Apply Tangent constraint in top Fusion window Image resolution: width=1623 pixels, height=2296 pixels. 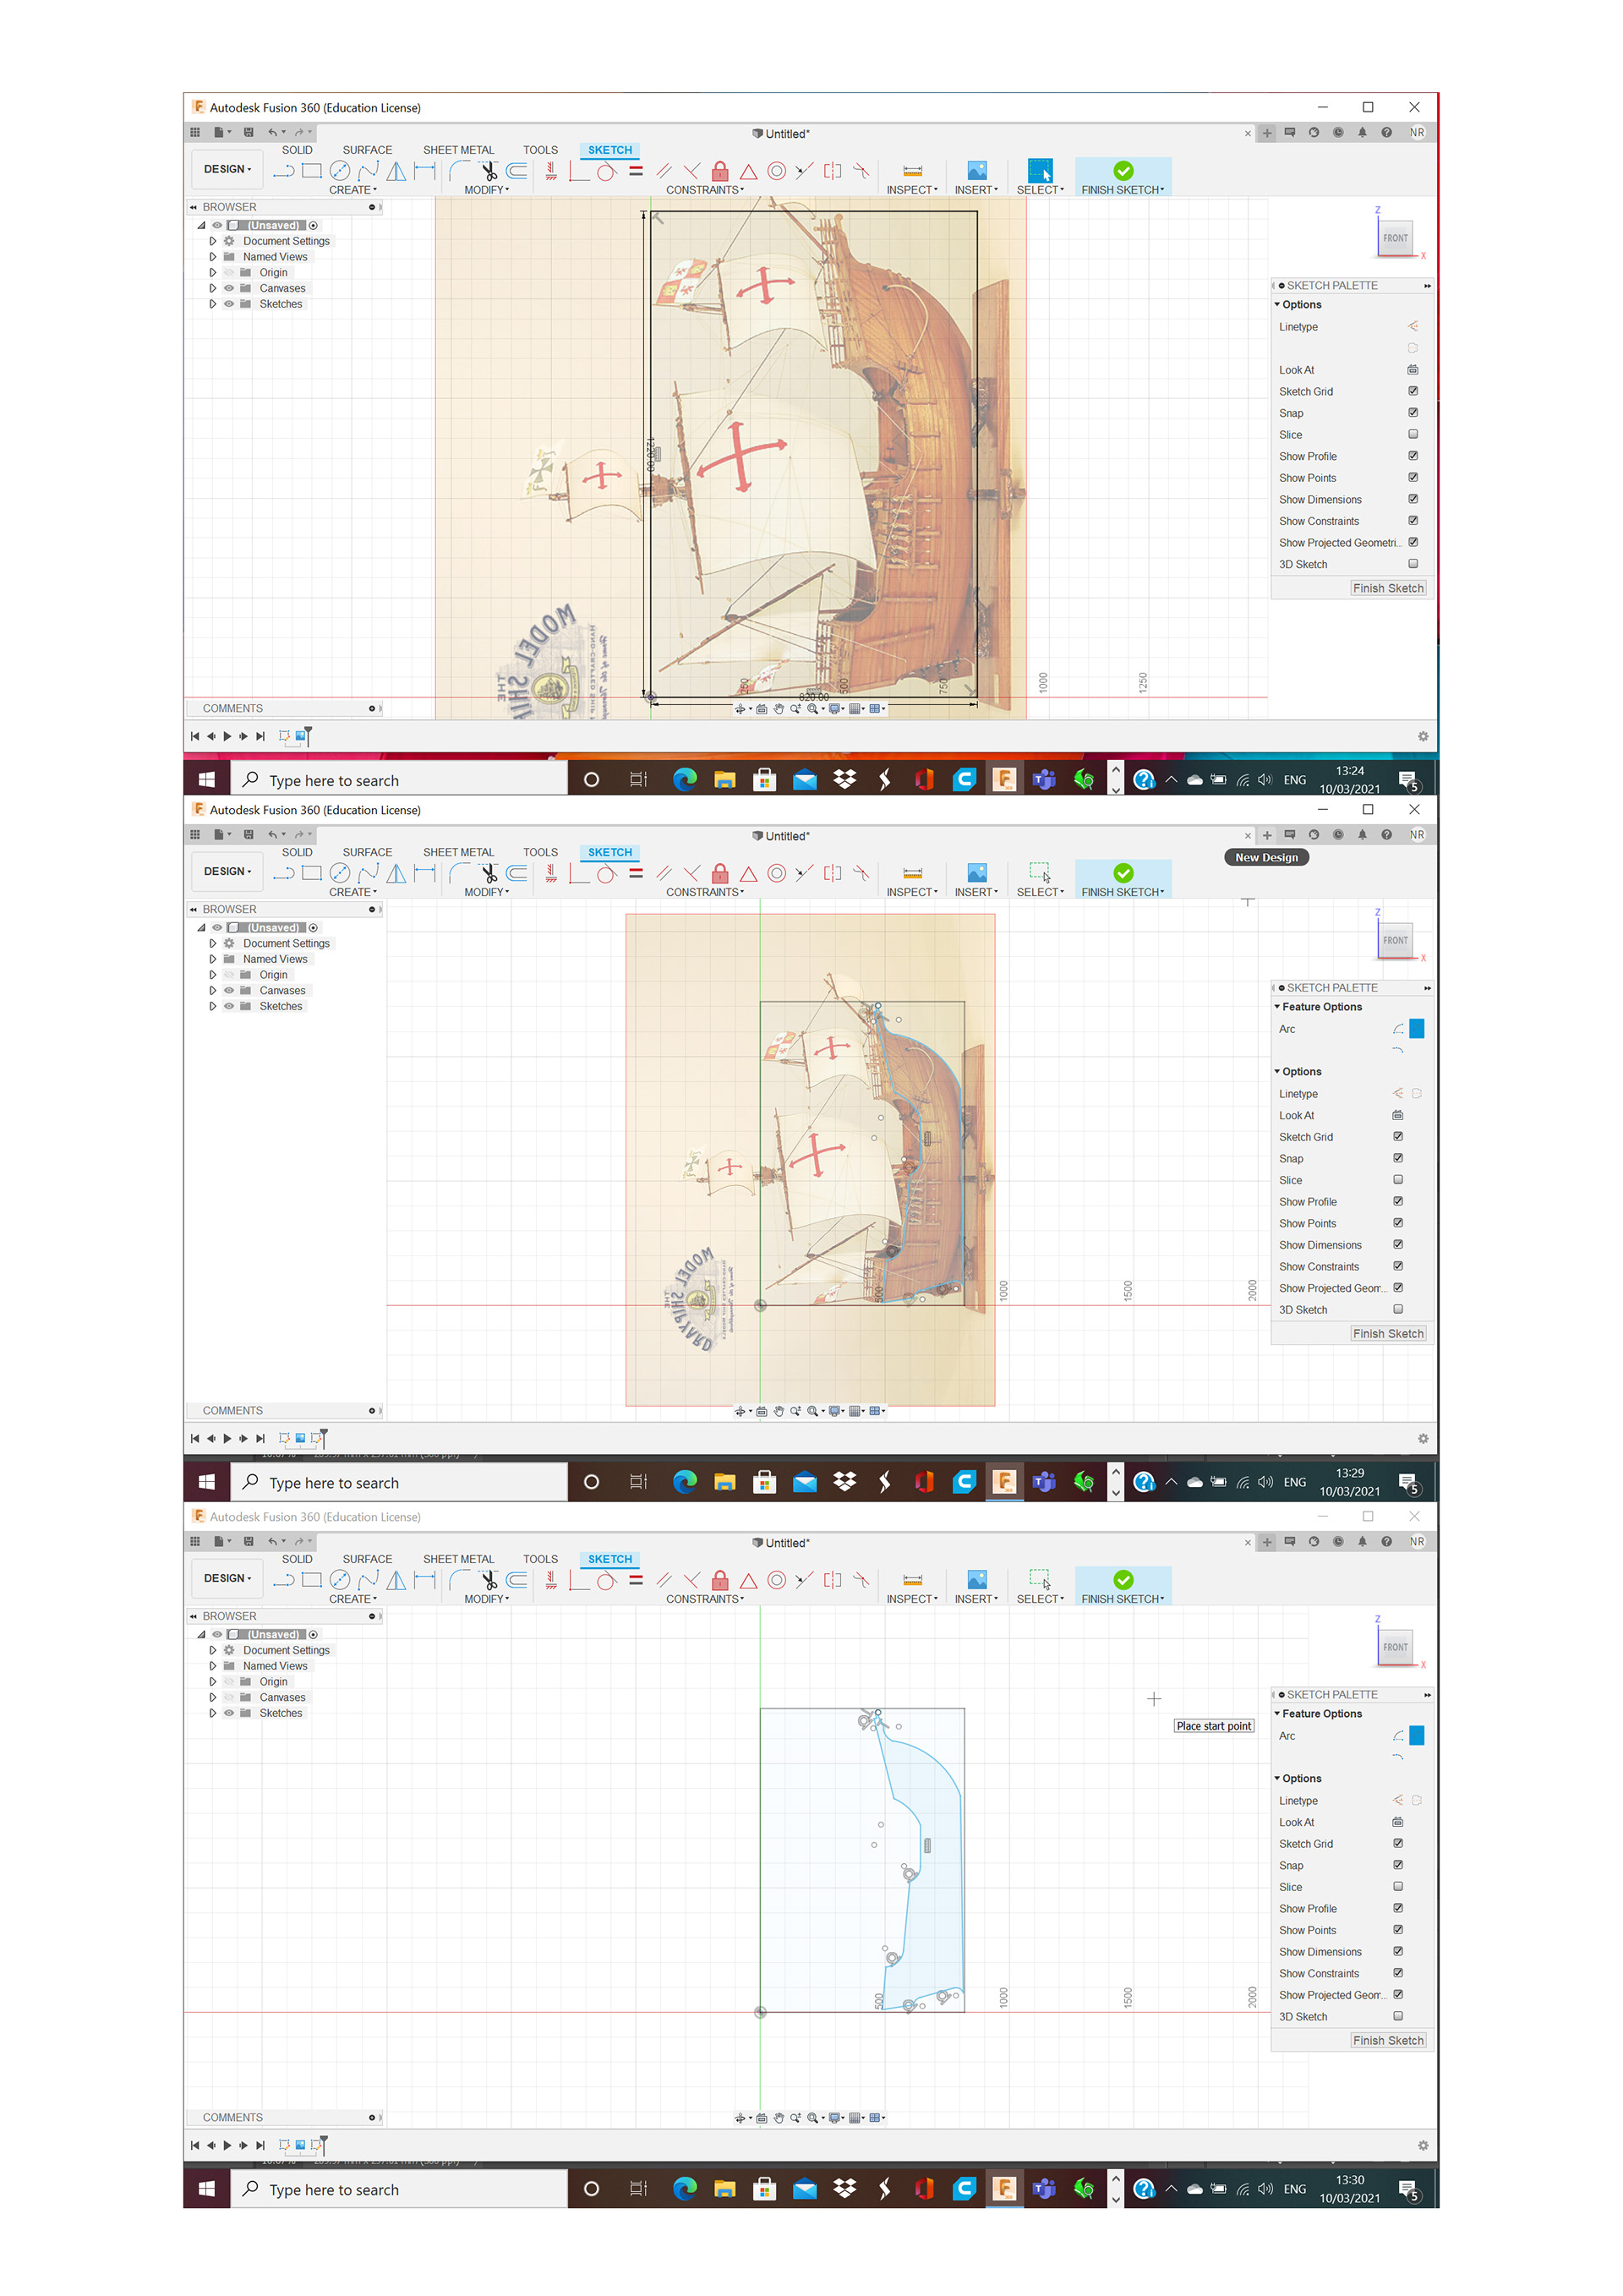[x=606, y=171]
